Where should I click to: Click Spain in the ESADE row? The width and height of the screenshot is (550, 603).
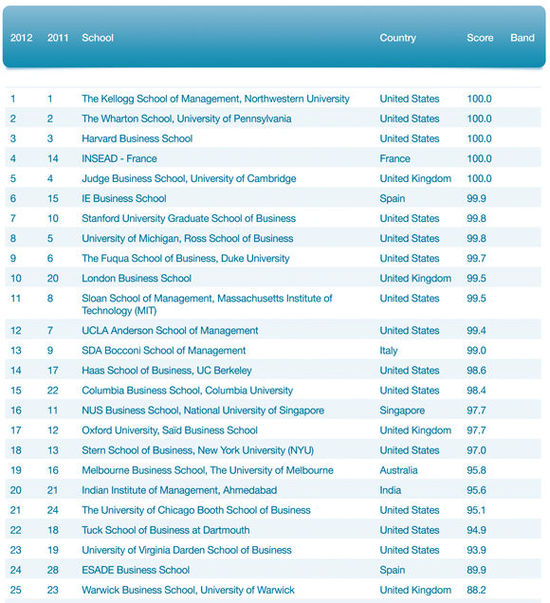392,570
